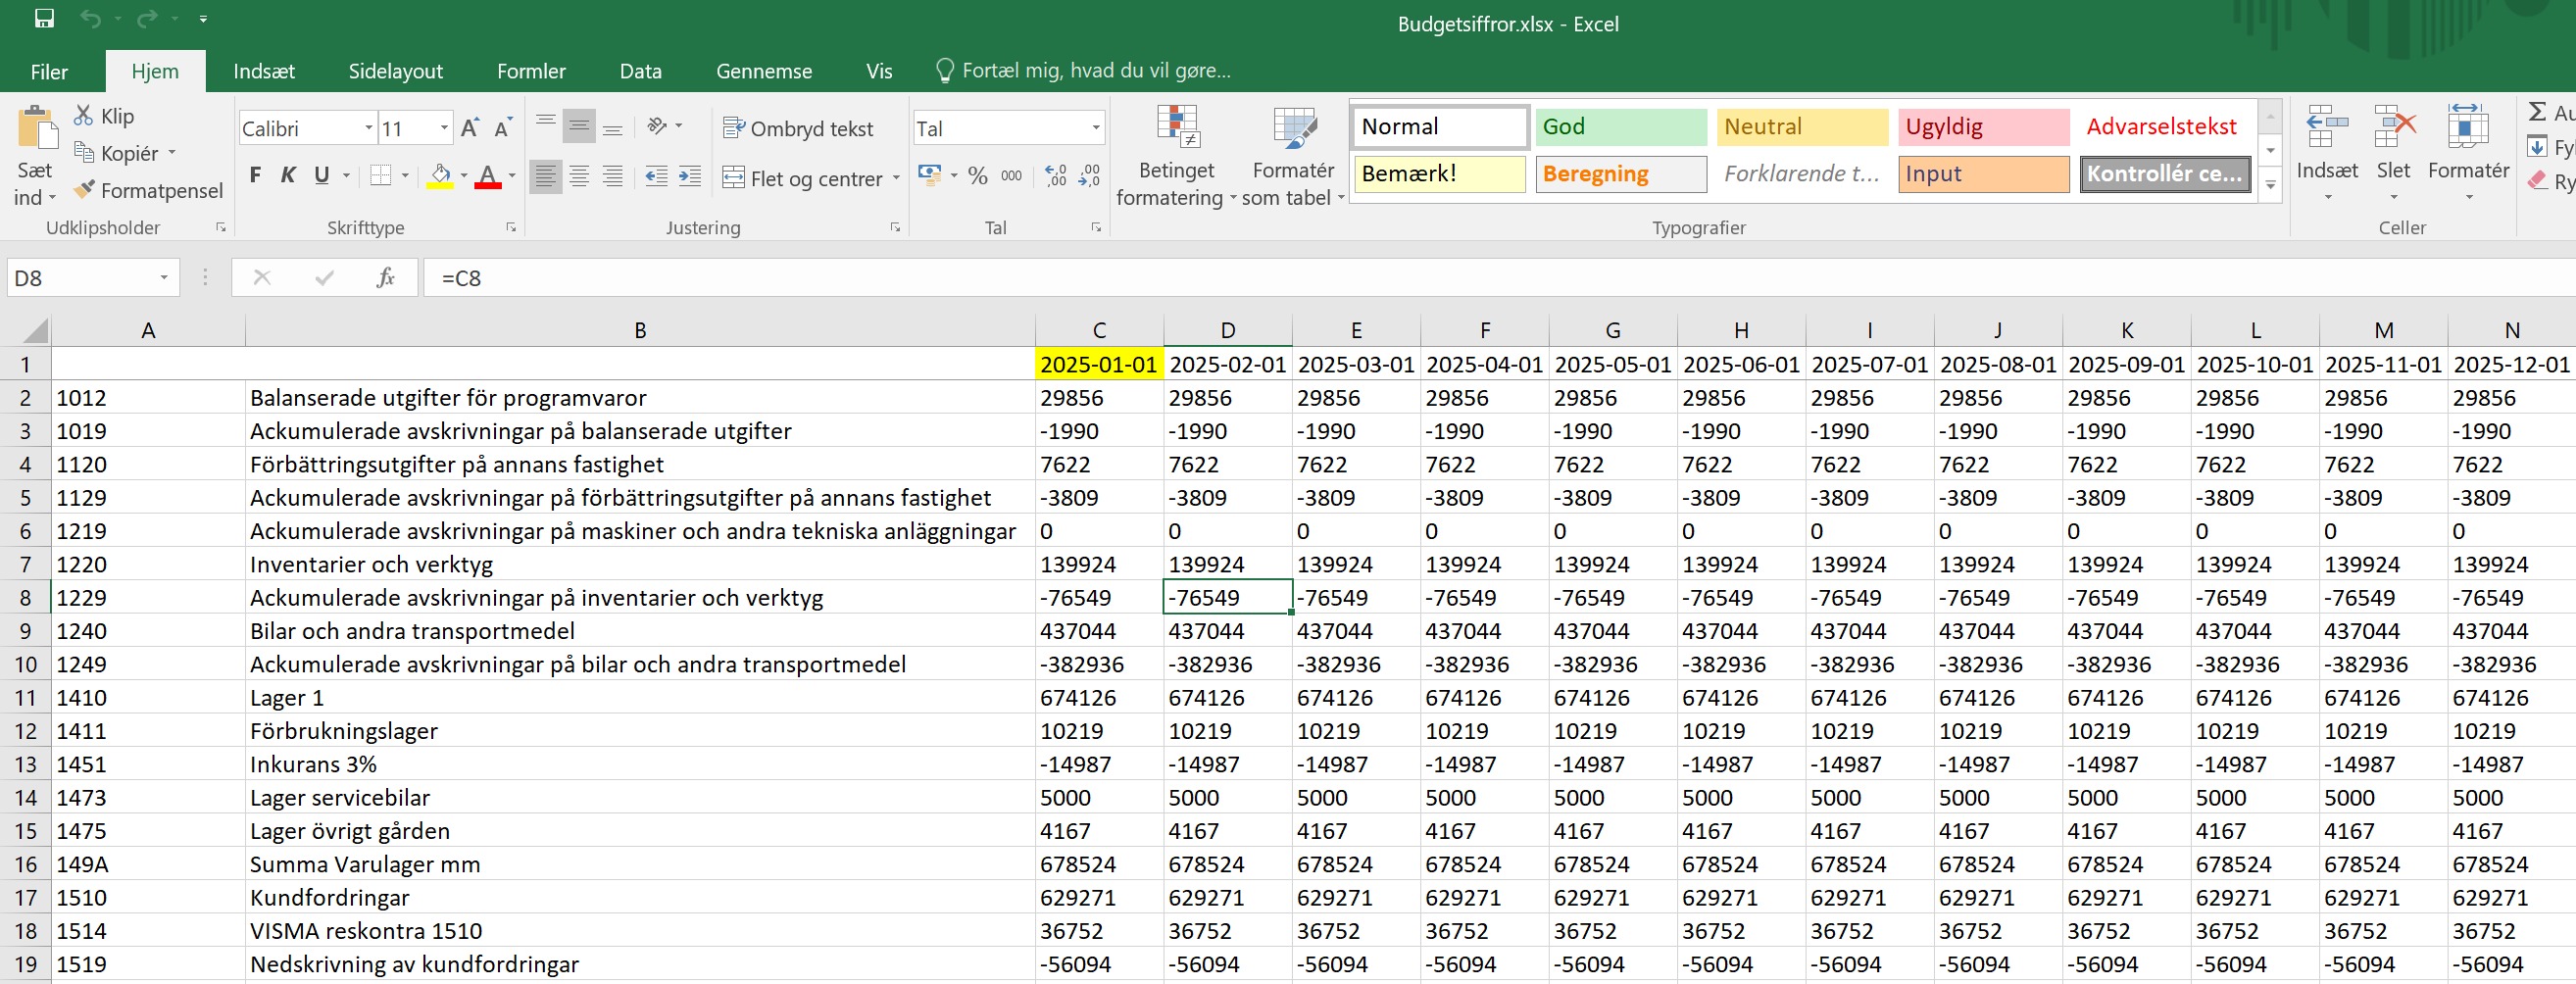This screenshot has width=2576, height=984.
Task: Click the Save icon in quick access toolbar
Action: point(44,19)
